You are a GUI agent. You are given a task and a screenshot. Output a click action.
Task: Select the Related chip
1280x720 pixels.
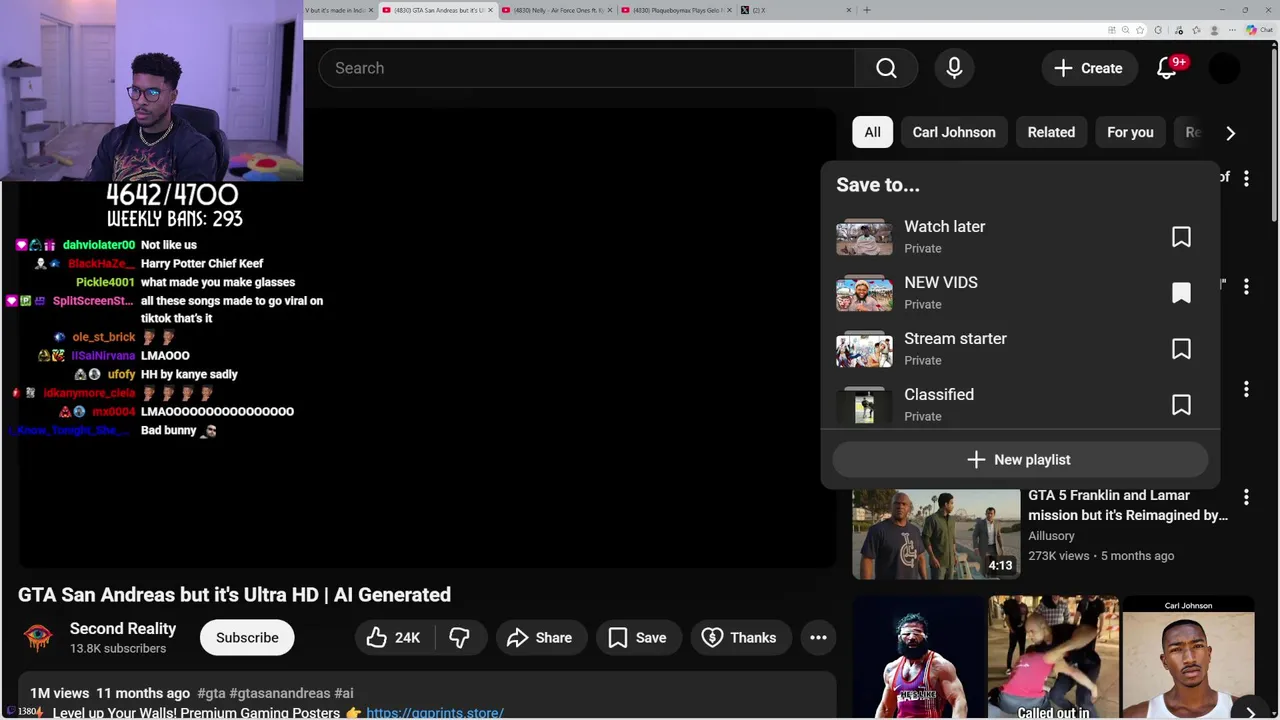click(1051, 132)
